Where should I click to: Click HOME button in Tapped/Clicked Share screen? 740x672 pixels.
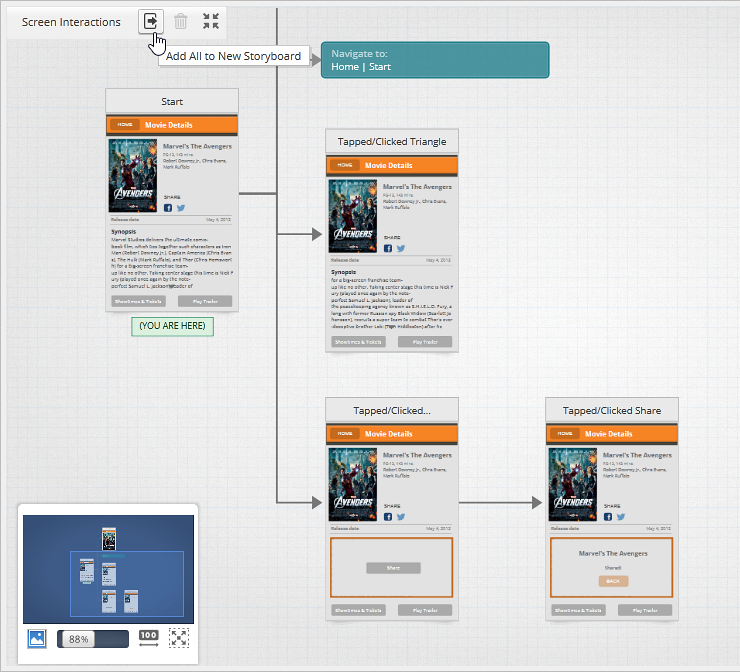tap(564, 434)
